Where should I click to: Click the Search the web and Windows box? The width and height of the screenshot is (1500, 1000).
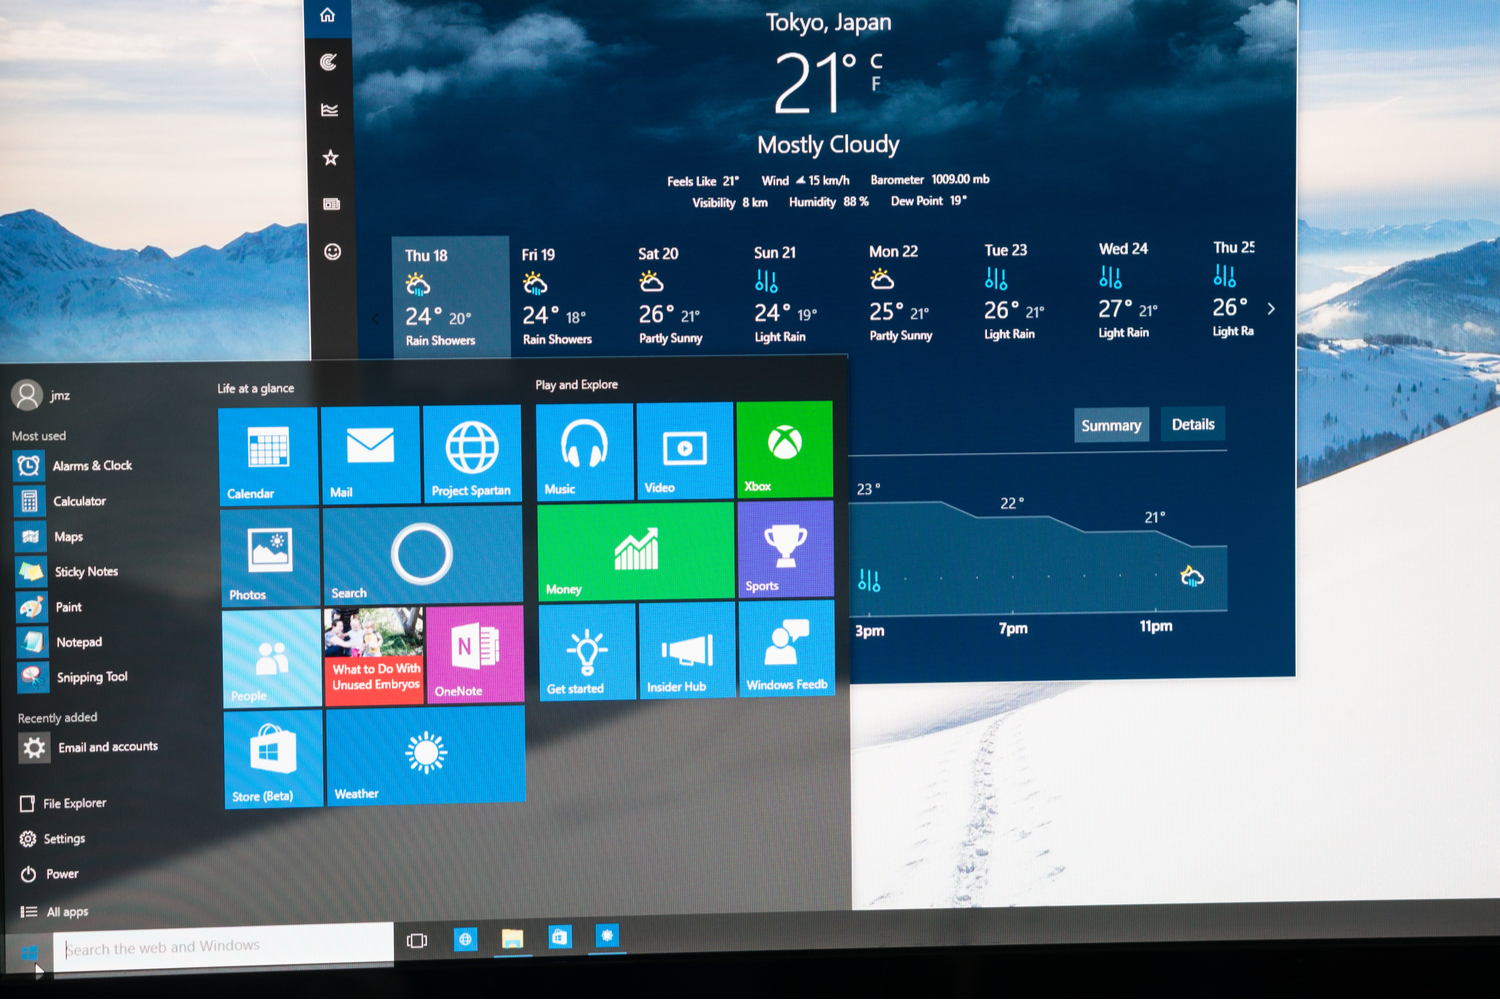tap(220, 946)
